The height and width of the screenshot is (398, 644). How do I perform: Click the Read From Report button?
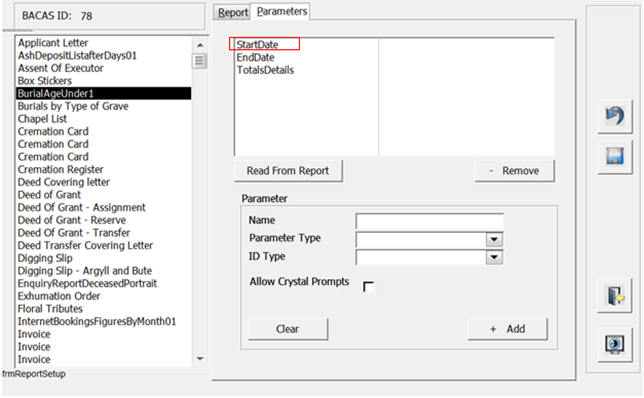click(x=288, y=170)
